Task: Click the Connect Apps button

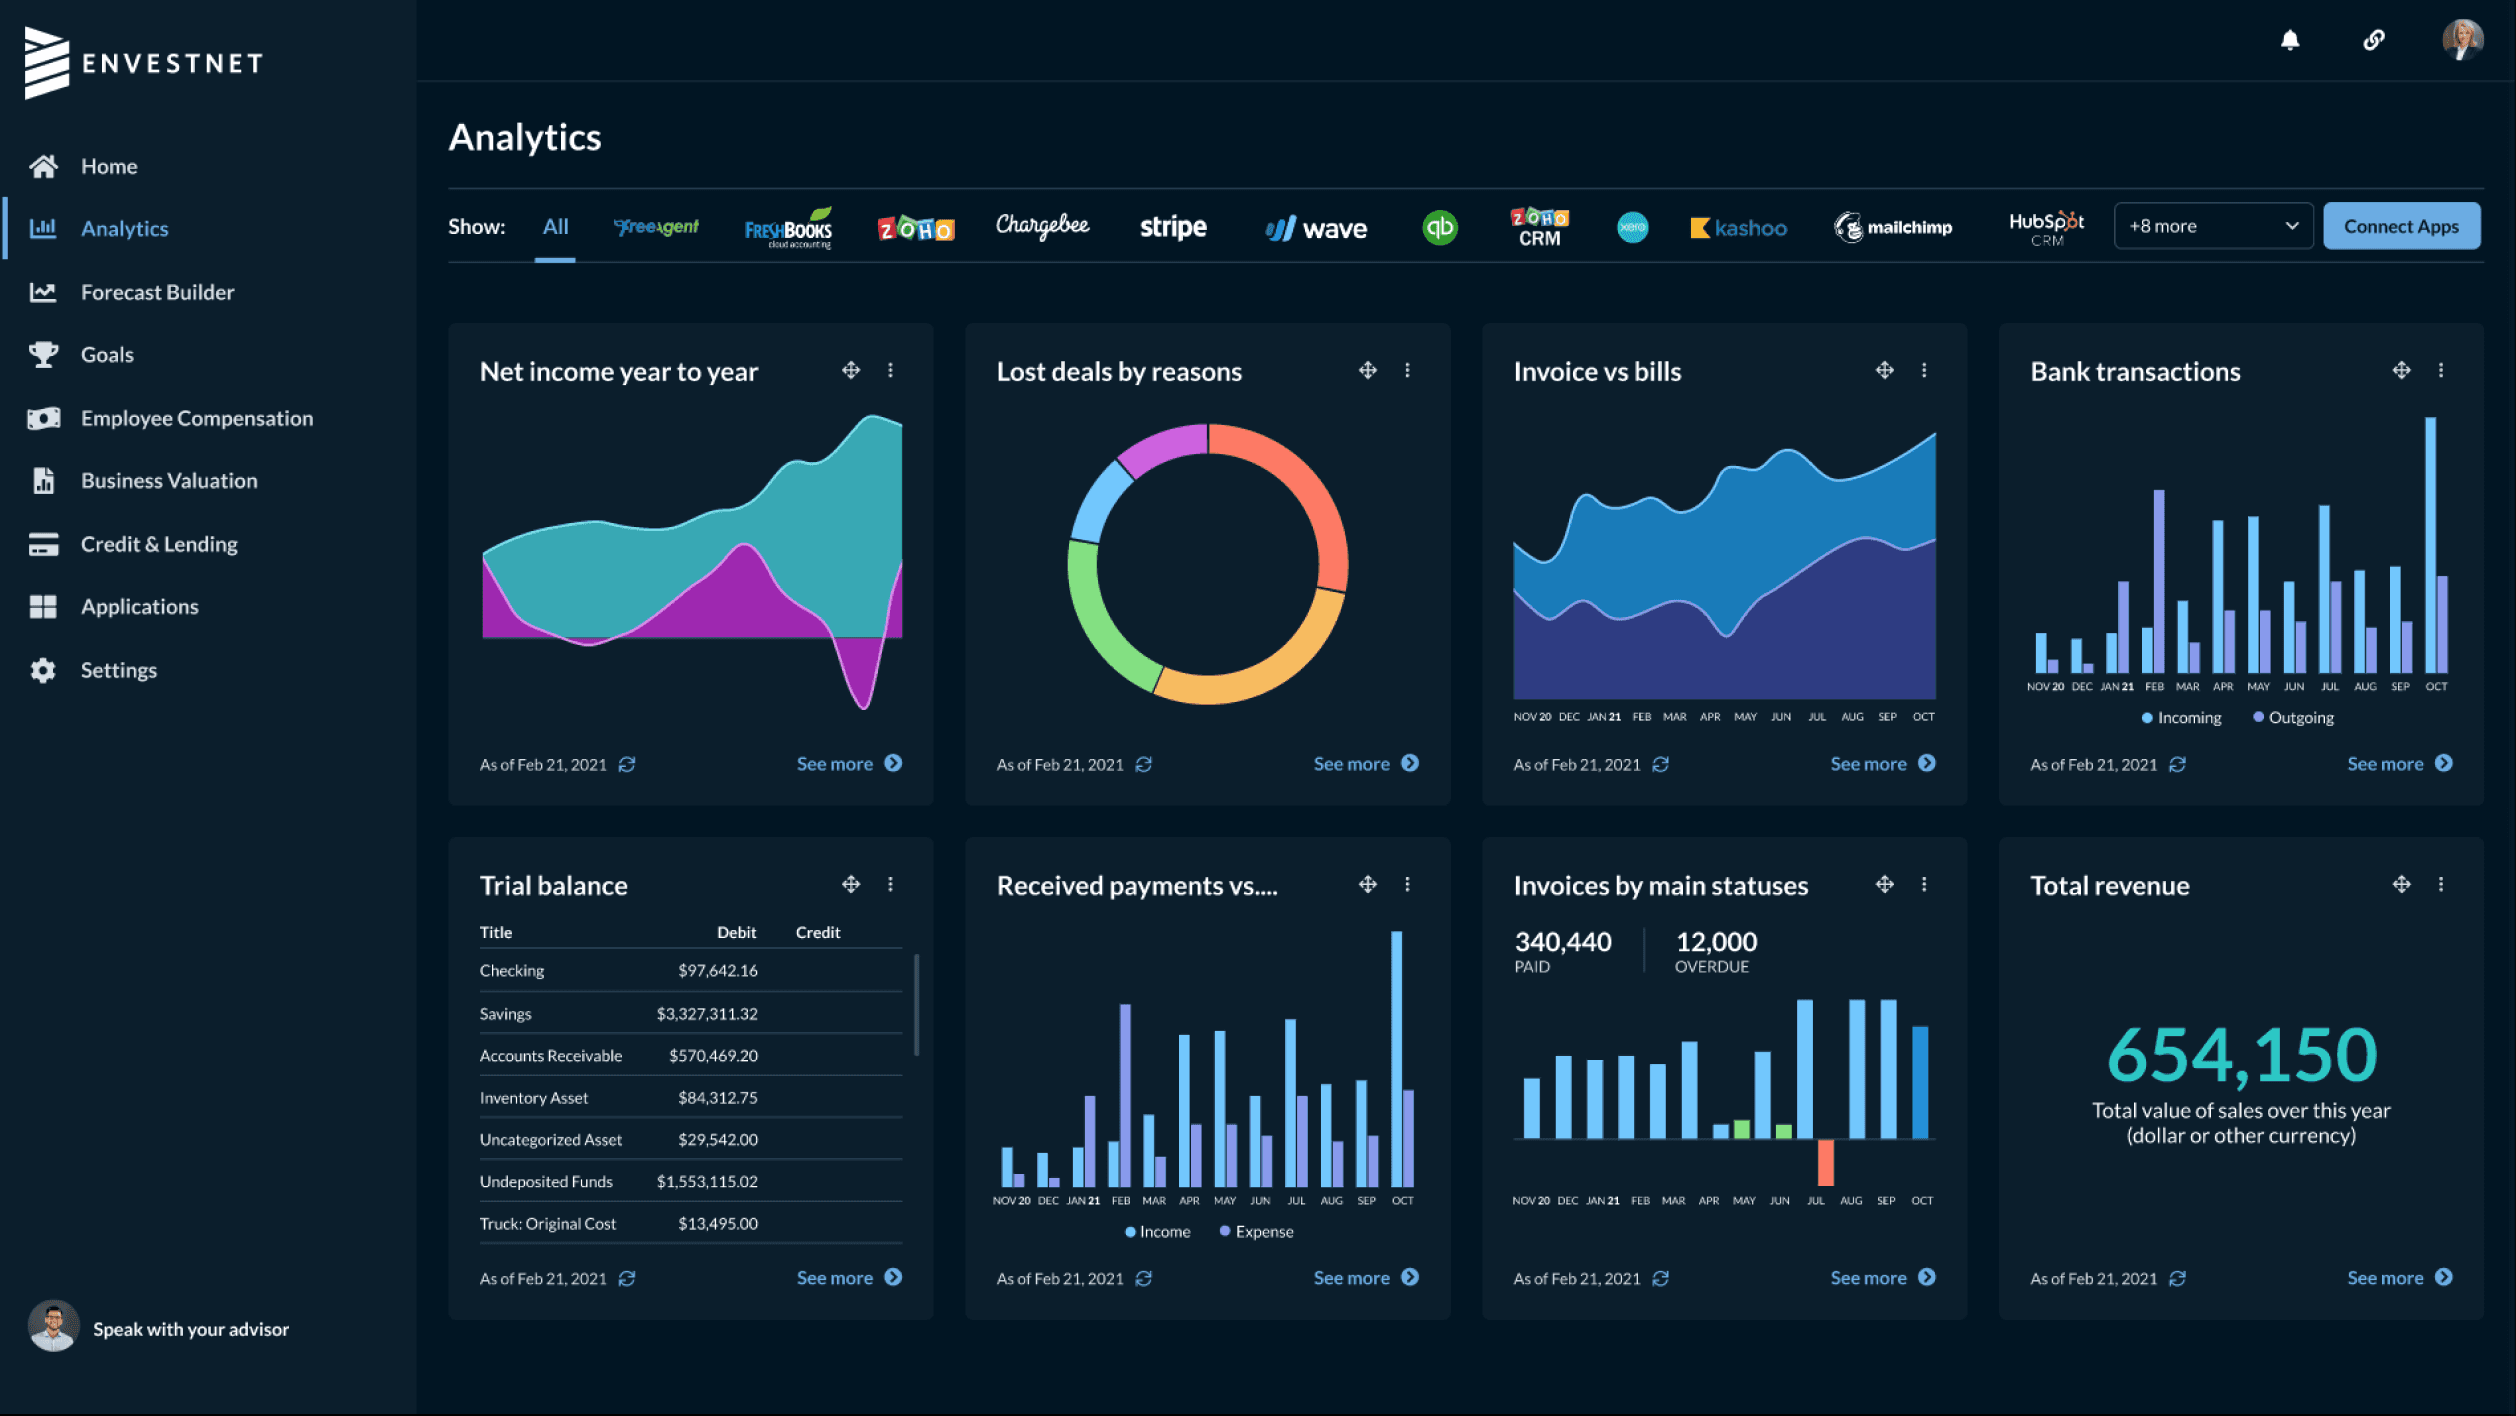Action: (2401, 226)
